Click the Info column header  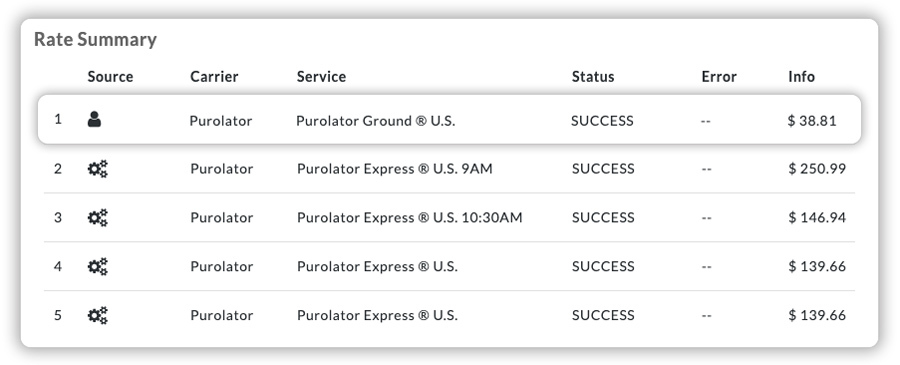[801, 77]
